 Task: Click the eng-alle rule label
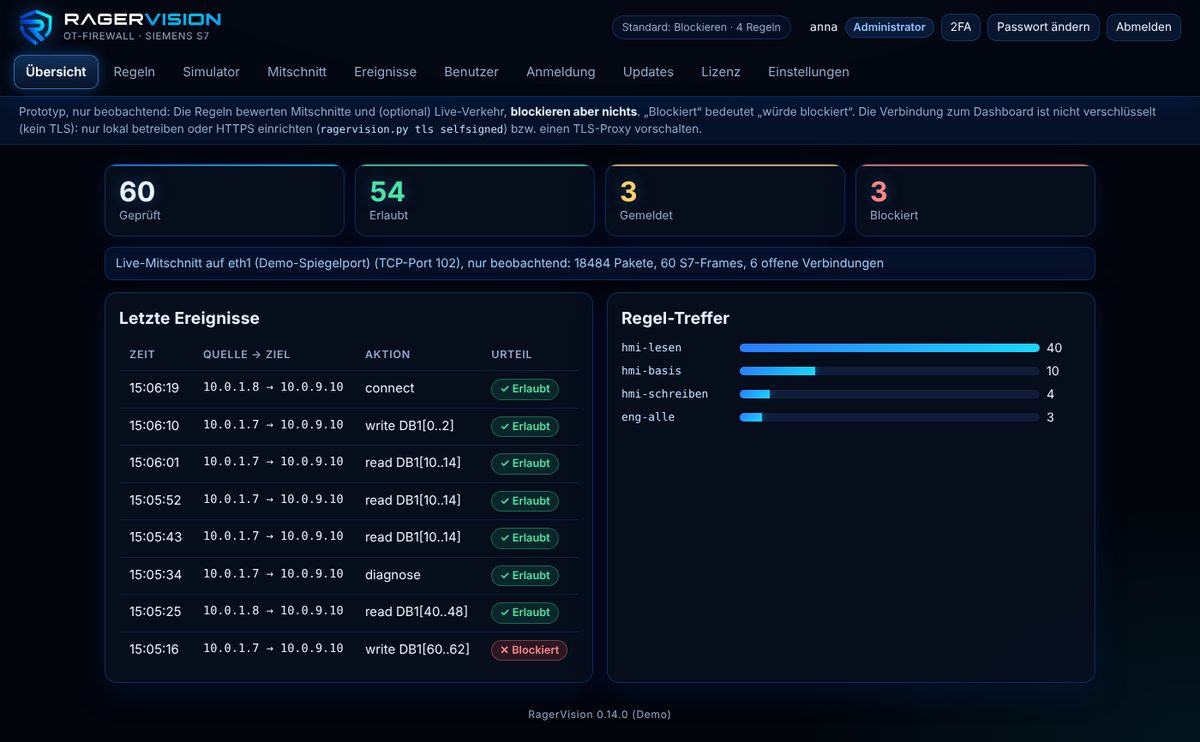[648, 417]
